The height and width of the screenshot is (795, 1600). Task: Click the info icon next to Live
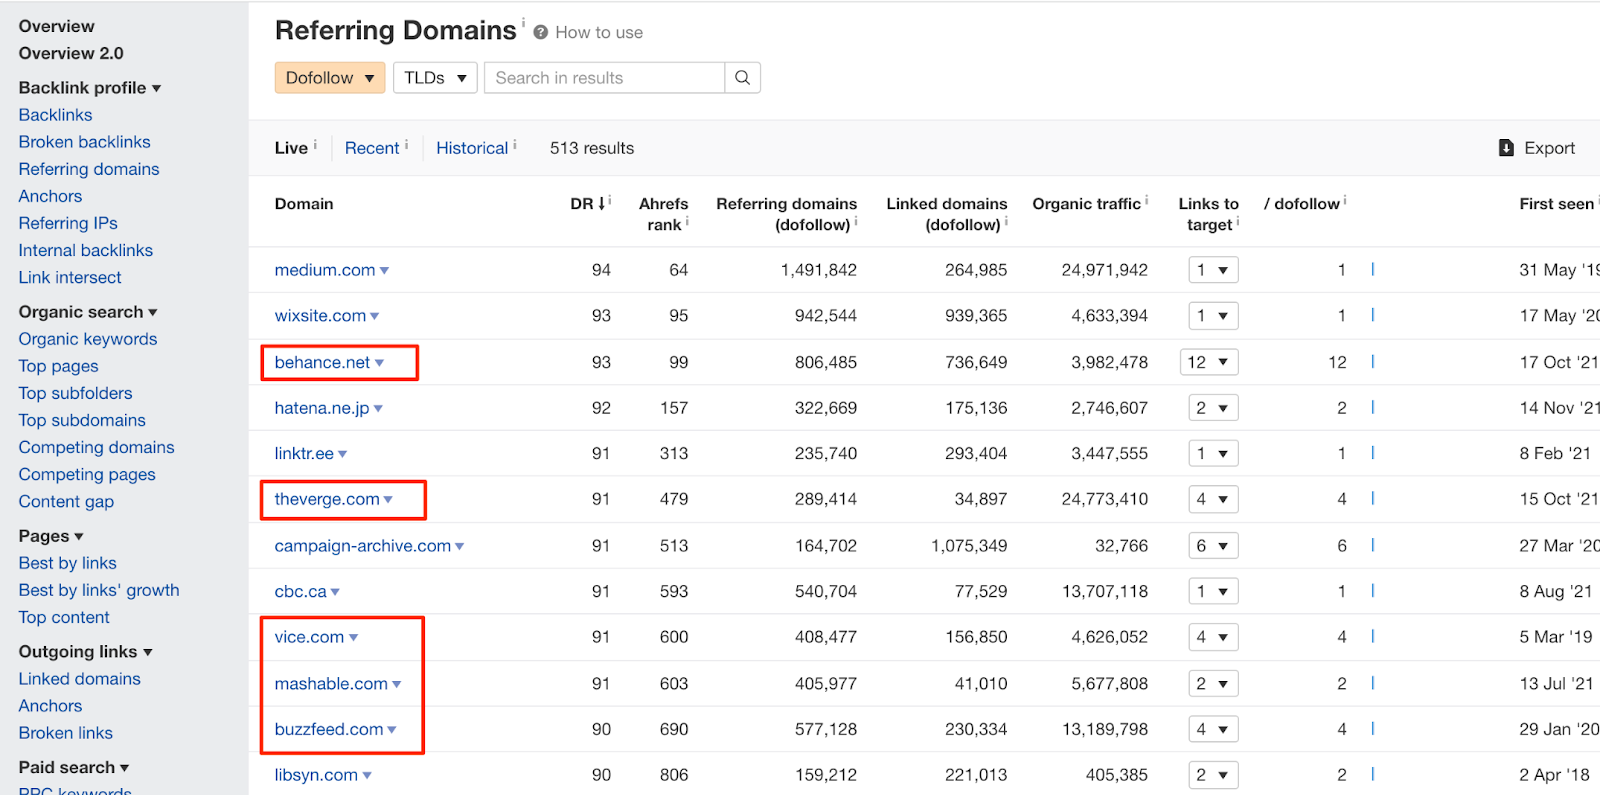pos(315,144)
